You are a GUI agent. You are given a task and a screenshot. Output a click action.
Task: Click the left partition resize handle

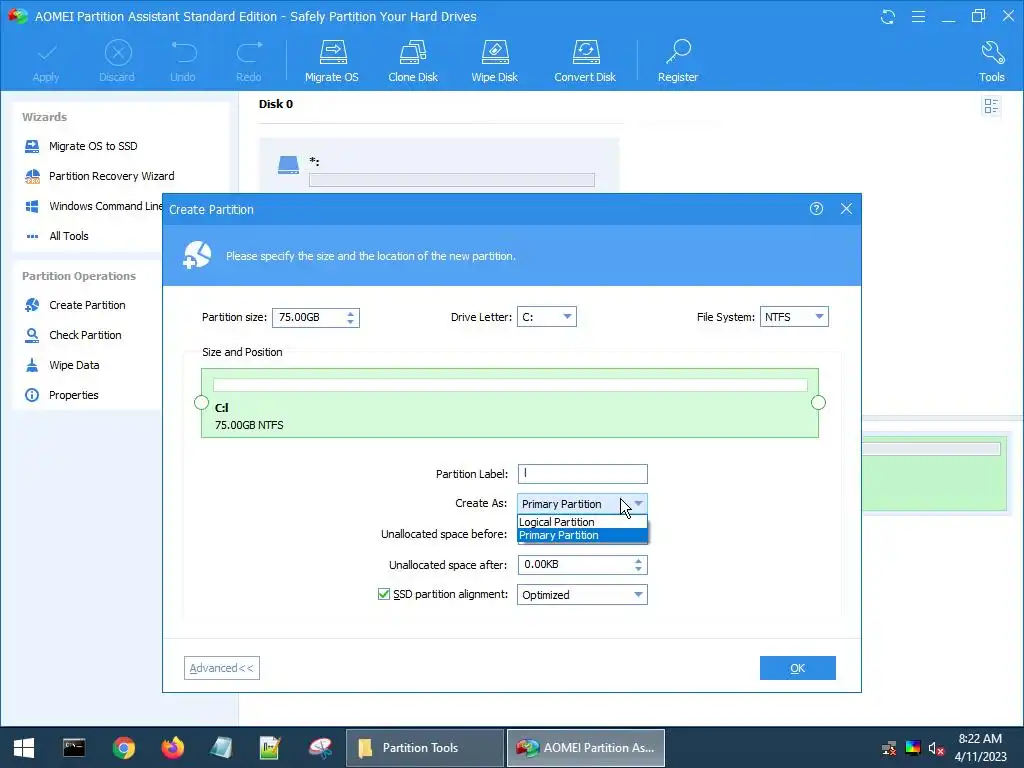(201, 402)
